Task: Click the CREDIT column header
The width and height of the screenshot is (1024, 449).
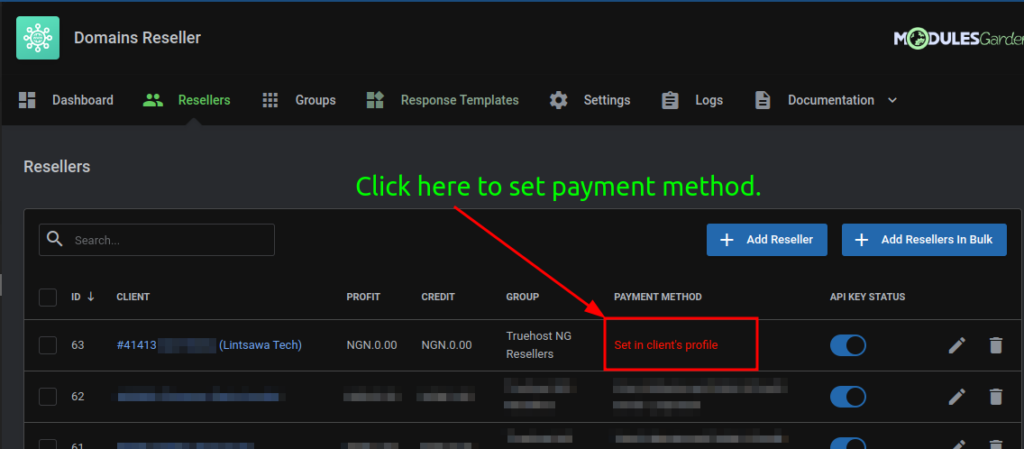Action: point(438,297)
